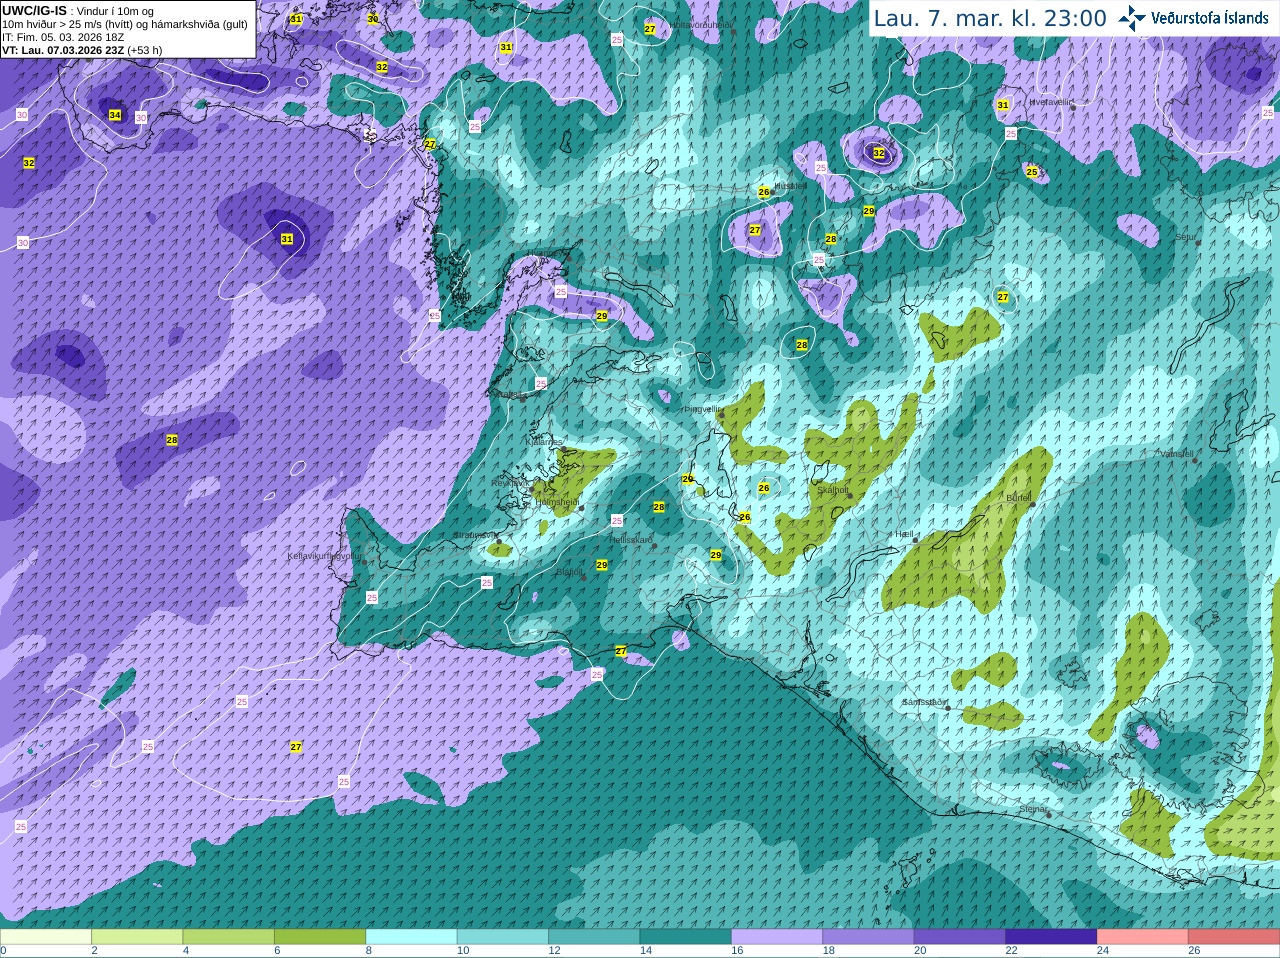The width and height of the screenshot is (1280, 958).
Task: Click the Vatnsfell station label
Action: [1177, 454]
